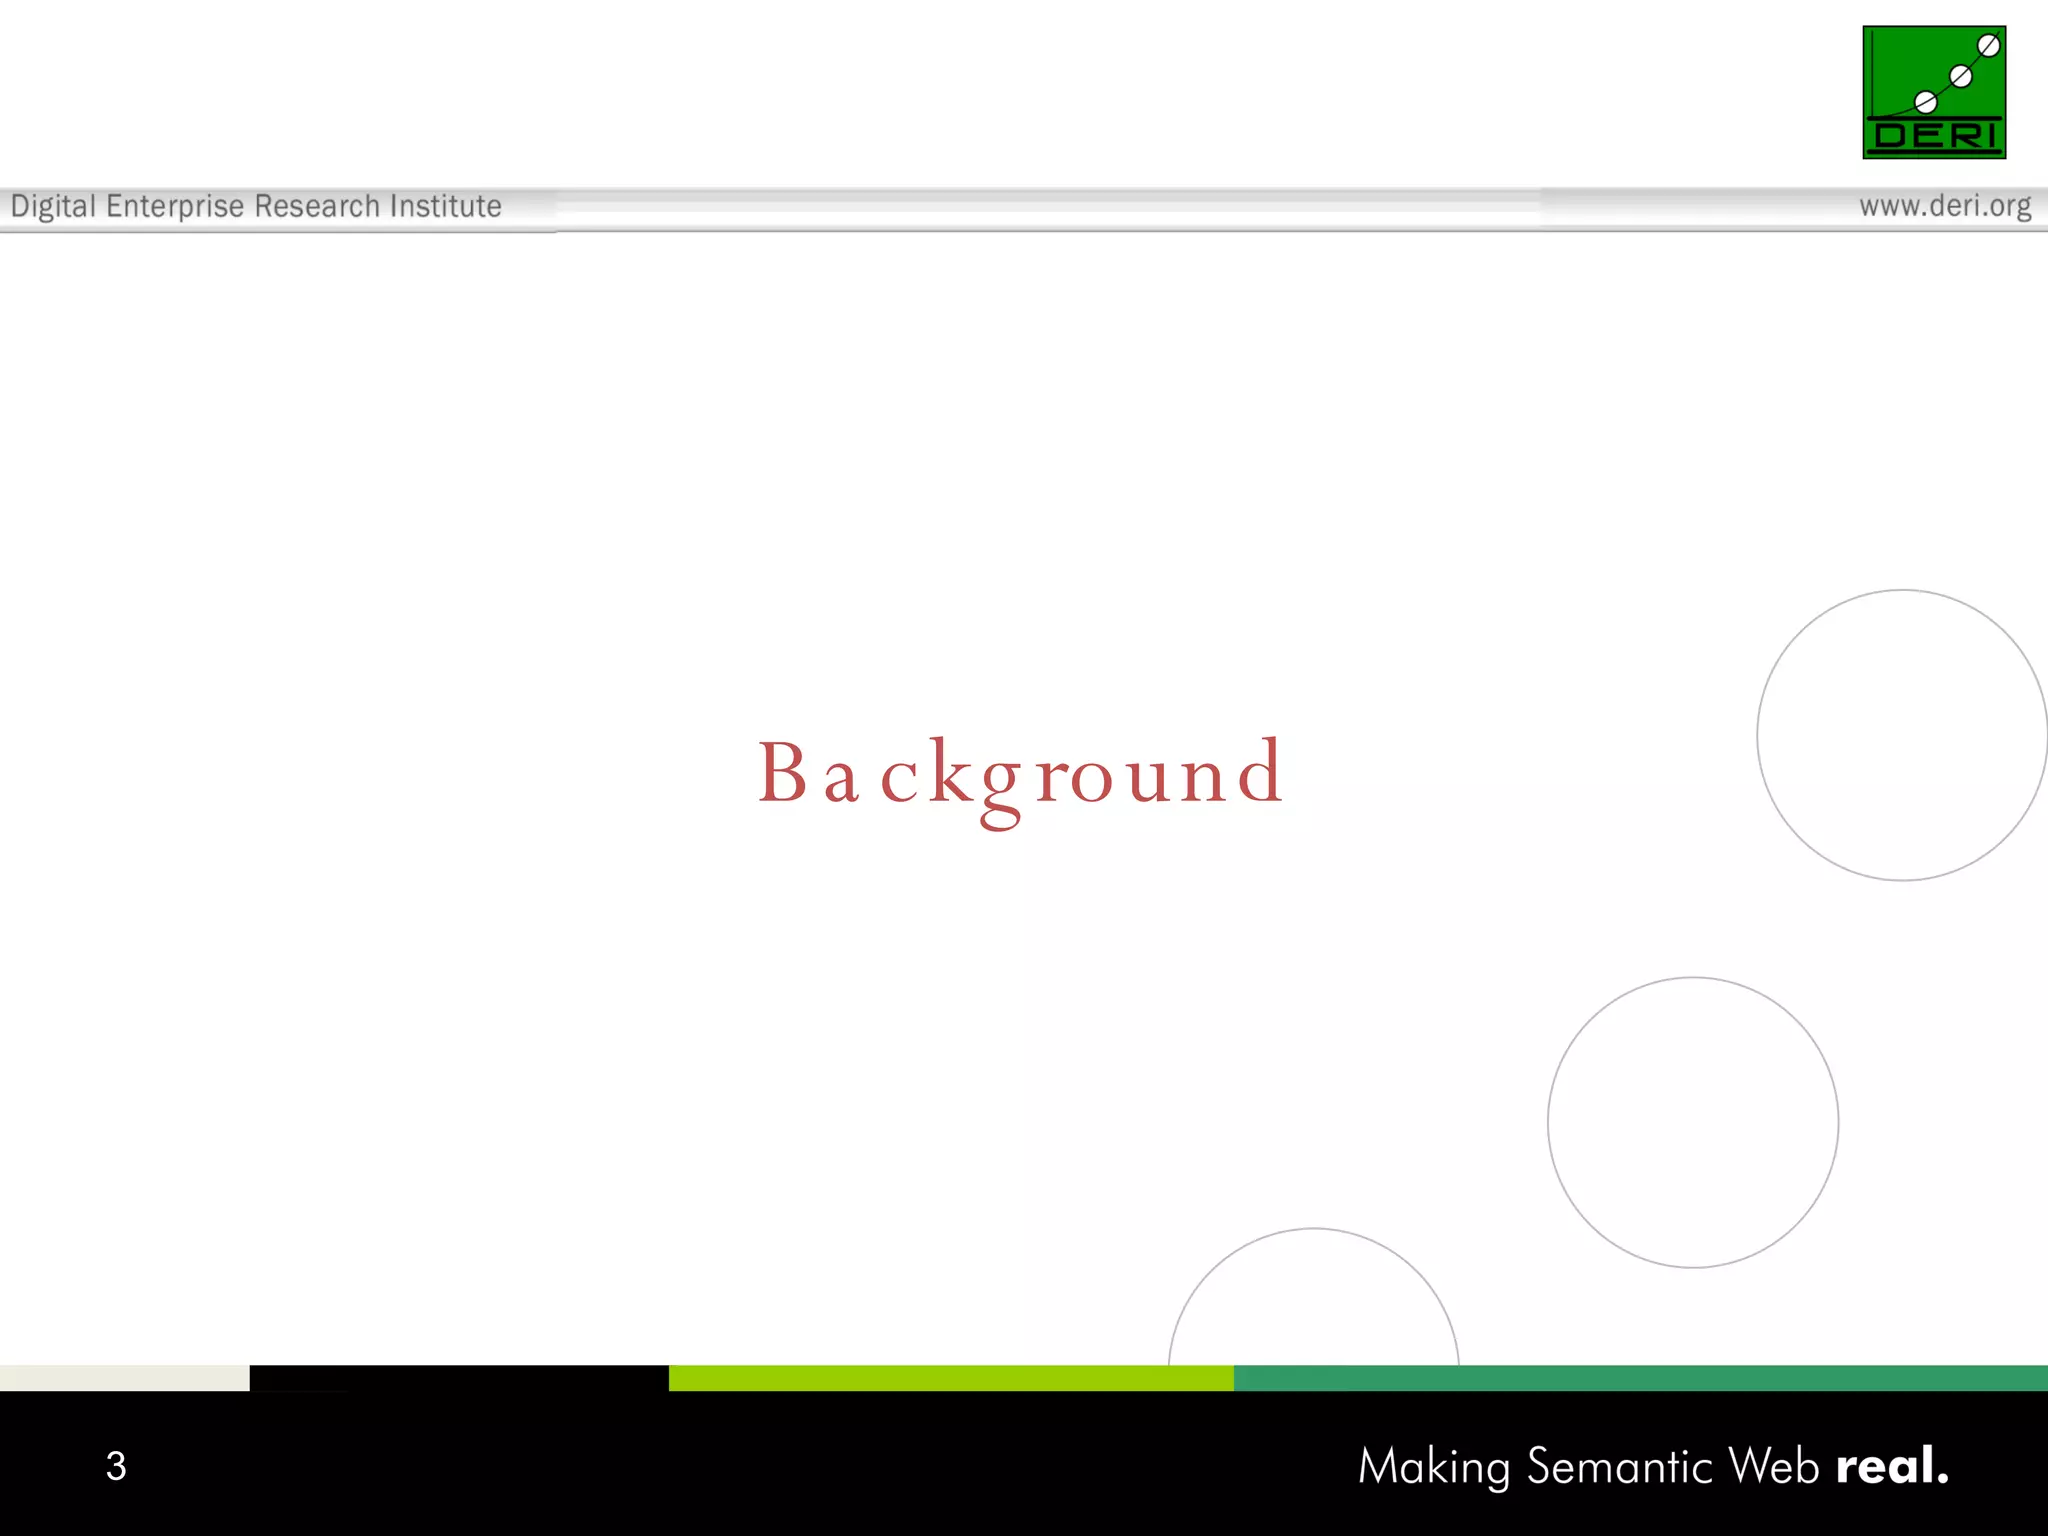The height and width of the screenshot is (1536, 2048).
Task: Pick the beige bar segment at left
Action: coord(124,1378)
